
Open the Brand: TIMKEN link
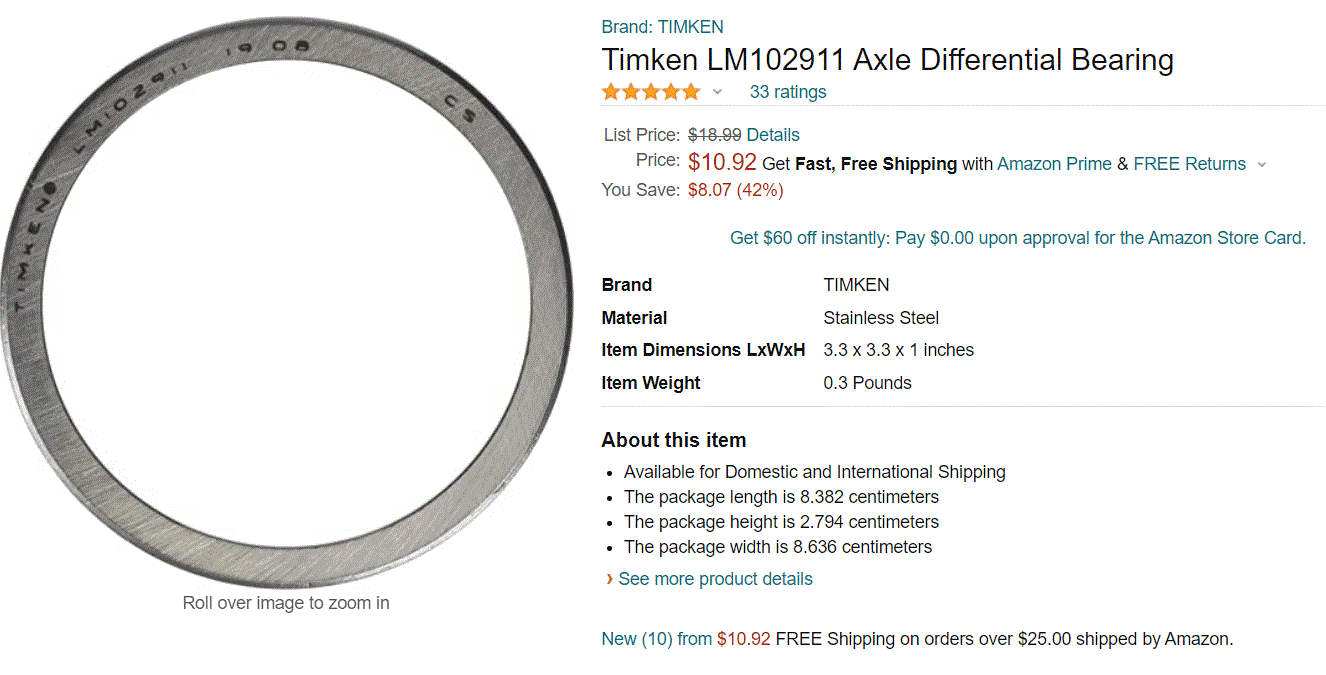click(x=662, y=27)
